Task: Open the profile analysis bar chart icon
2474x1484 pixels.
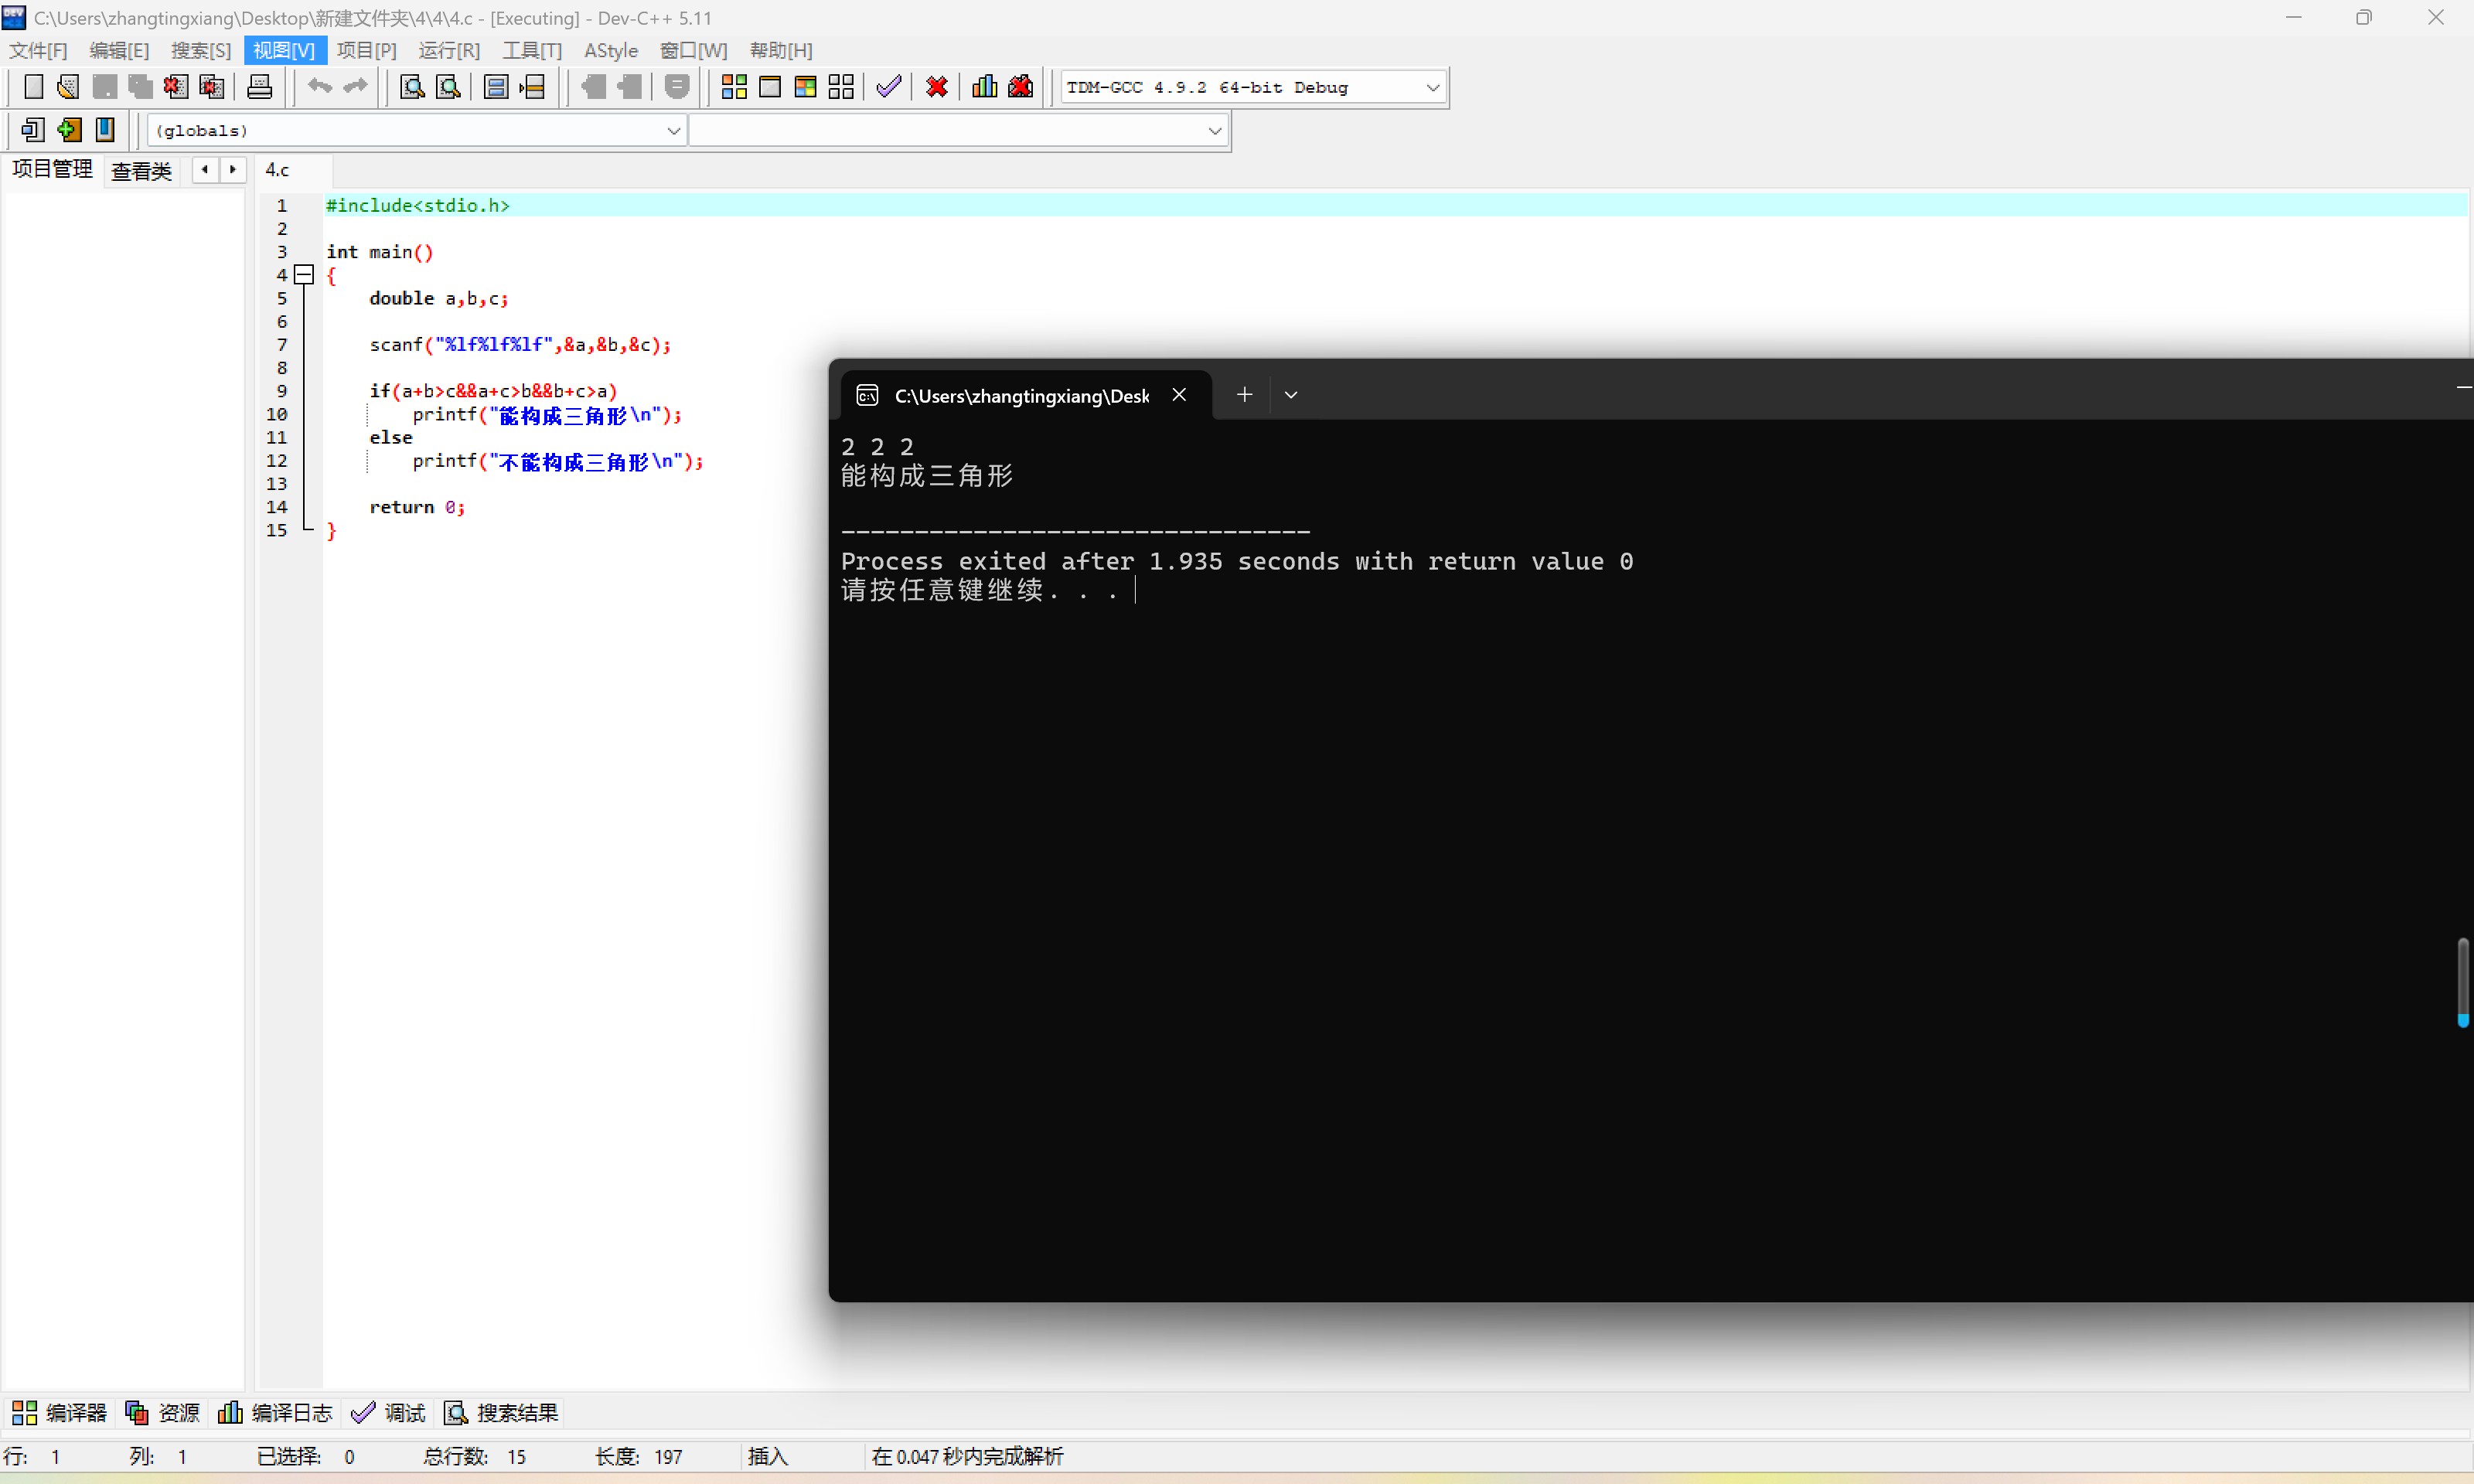Action: (x=984, y=87)
